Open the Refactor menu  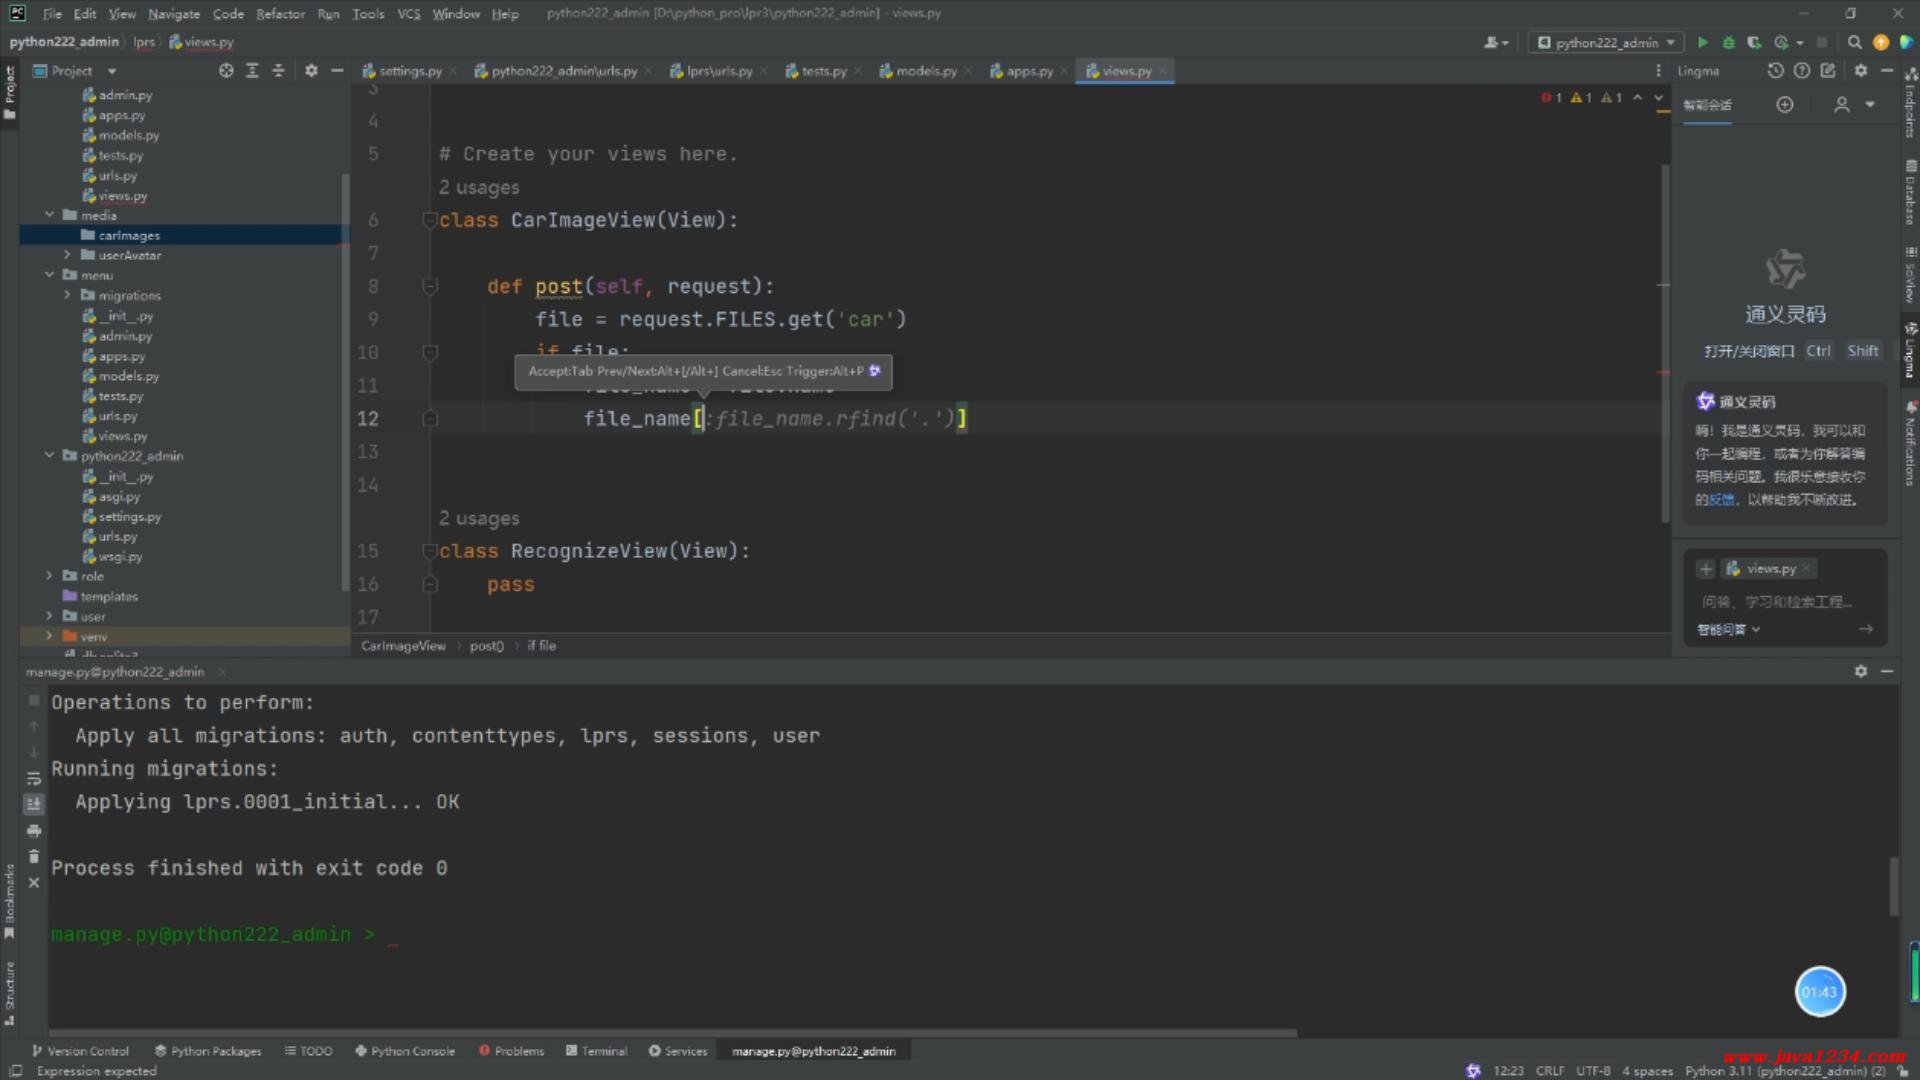[280, 14]
